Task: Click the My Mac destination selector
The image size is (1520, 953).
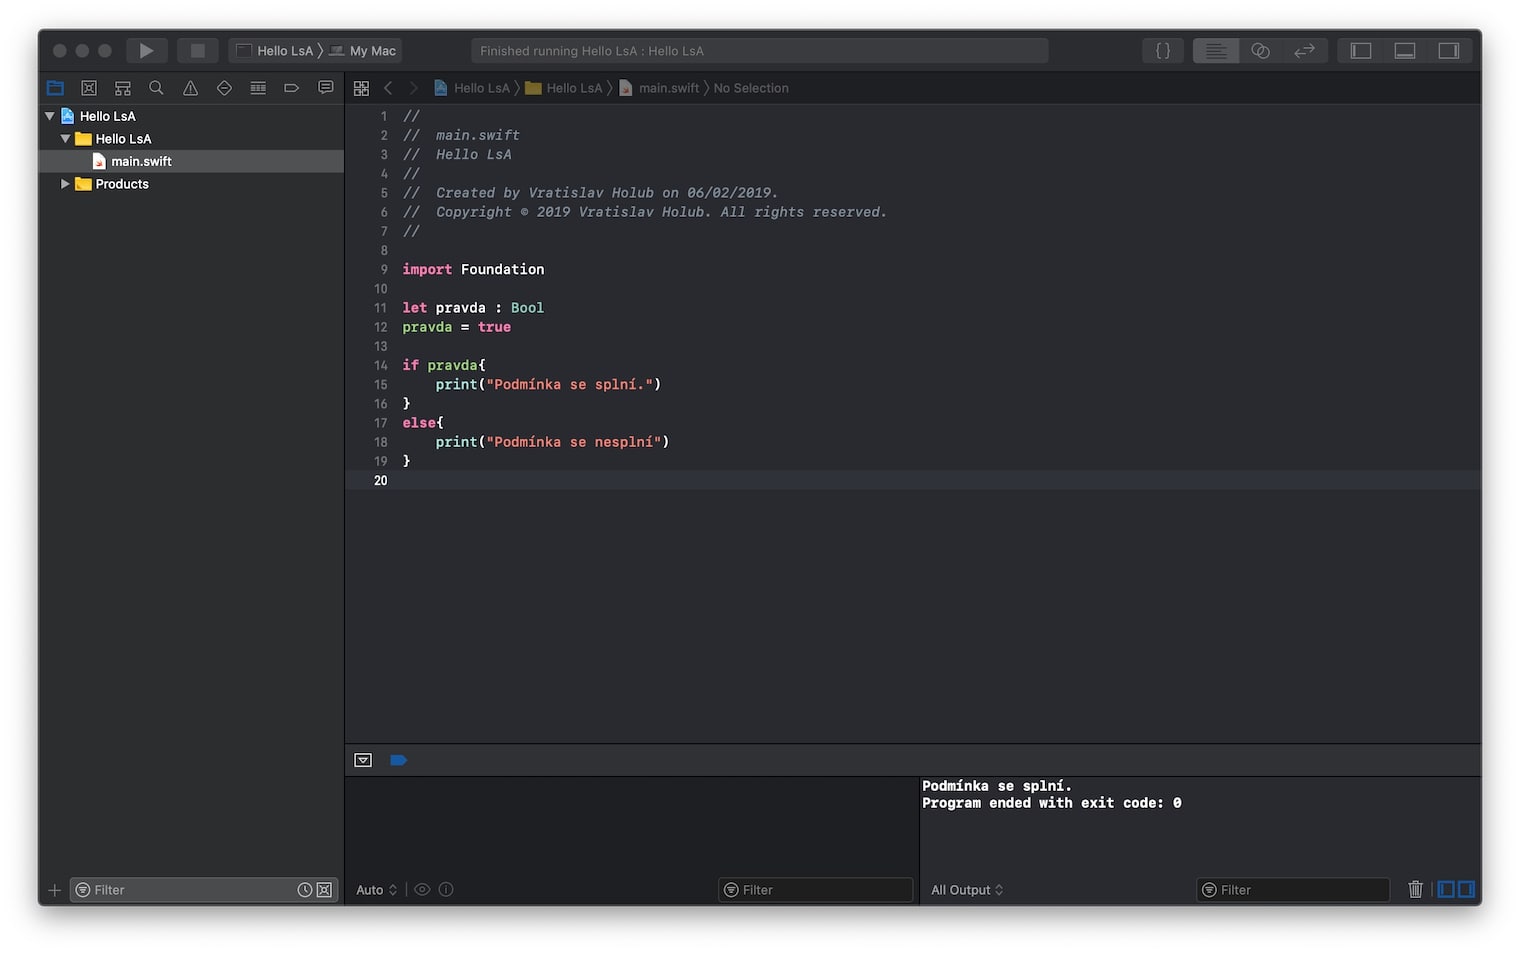Action: (x=372, y=51)
